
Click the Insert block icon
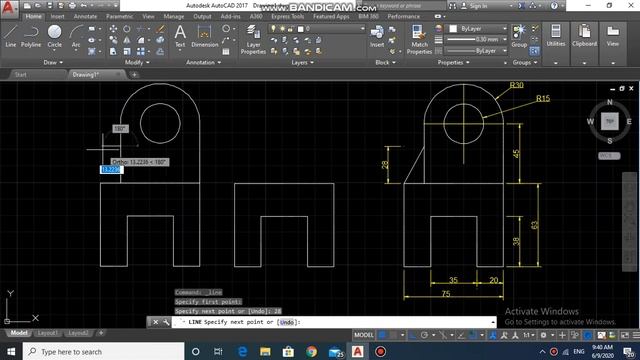pyautogui.click(x=377, y=36)
